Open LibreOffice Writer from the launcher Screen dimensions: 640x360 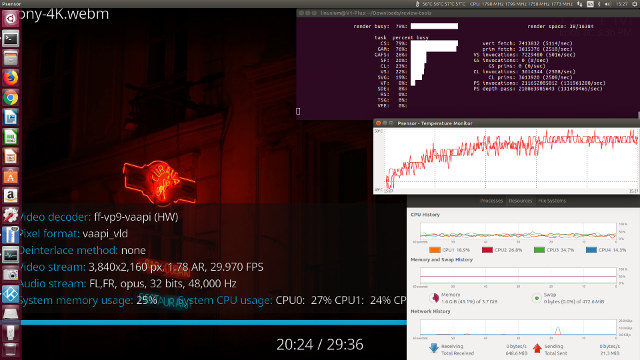[x=11, y=117]
